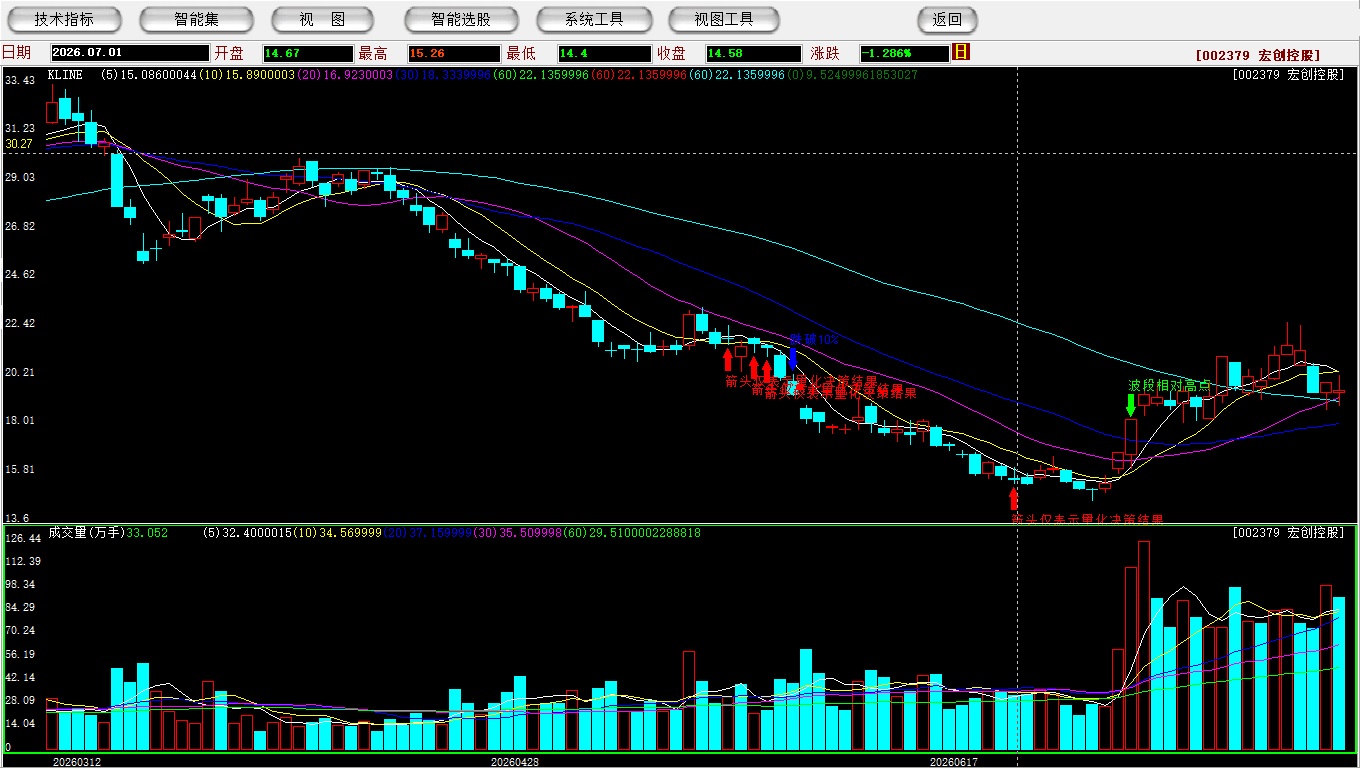Click the 波段相对高点 text annotation
The width and height of the screenshot is (1360, 768).
tap(1169, 385)
